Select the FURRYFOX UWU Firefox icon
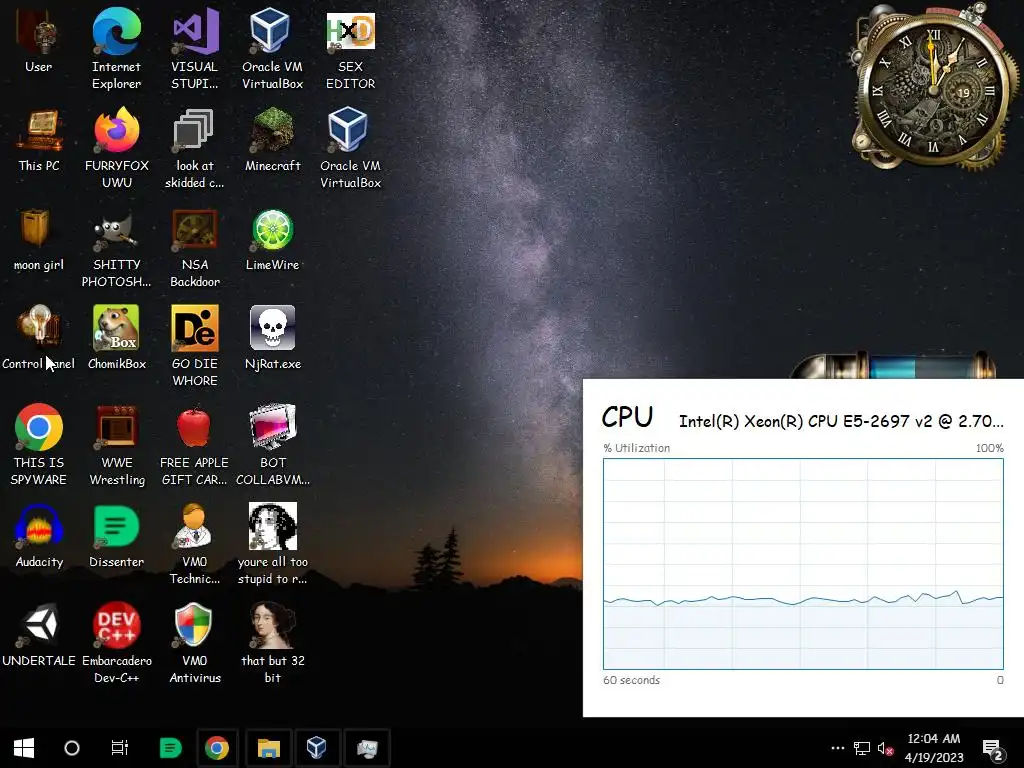The height and width of the screenshot is (768, 1024). [116, 148]
